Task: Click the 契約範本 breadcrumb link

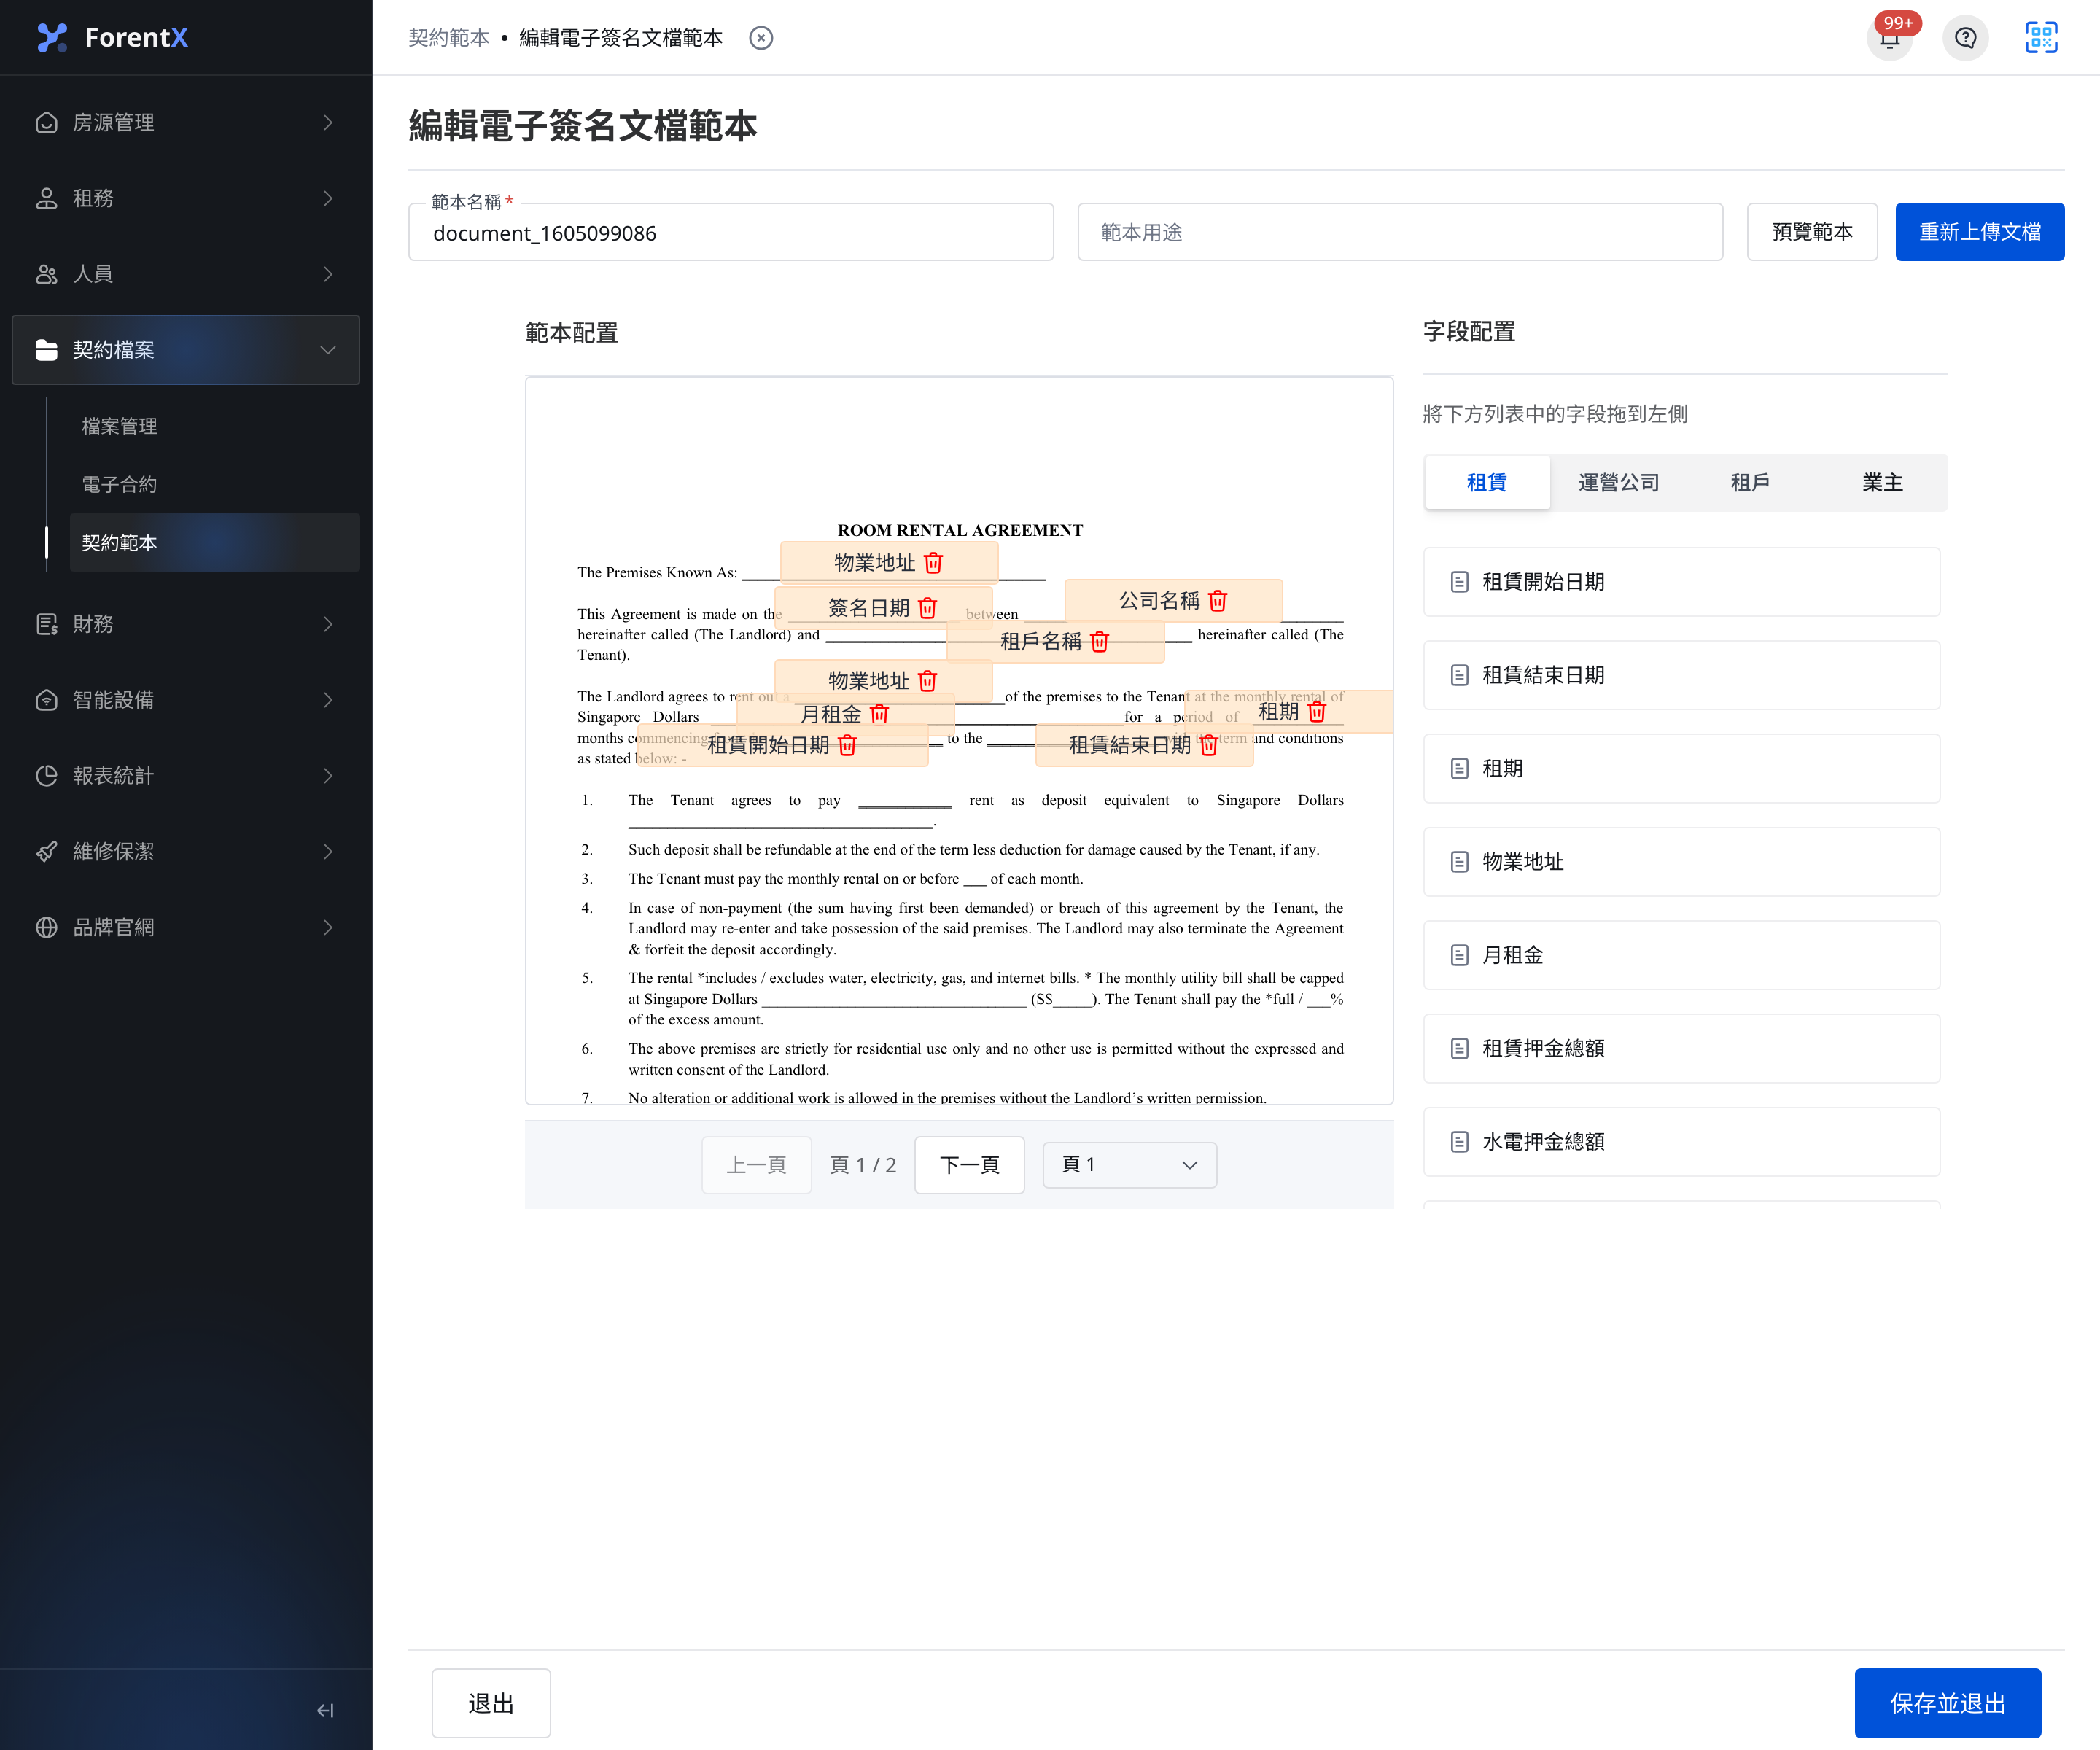Action: tap(449, 38)
